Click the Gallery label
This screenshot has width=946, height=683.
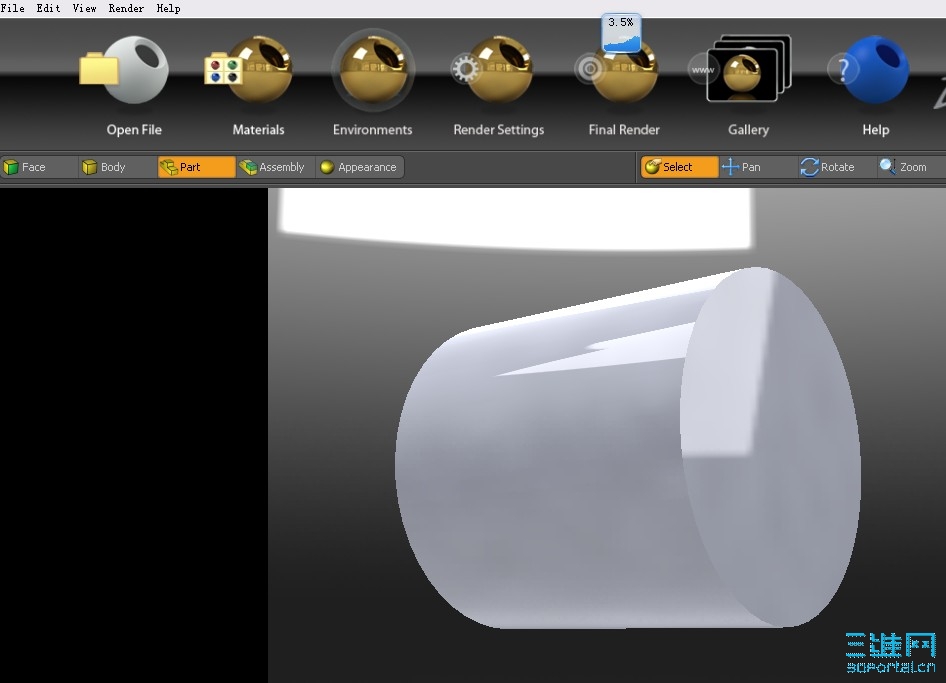[x=749, y=130]
